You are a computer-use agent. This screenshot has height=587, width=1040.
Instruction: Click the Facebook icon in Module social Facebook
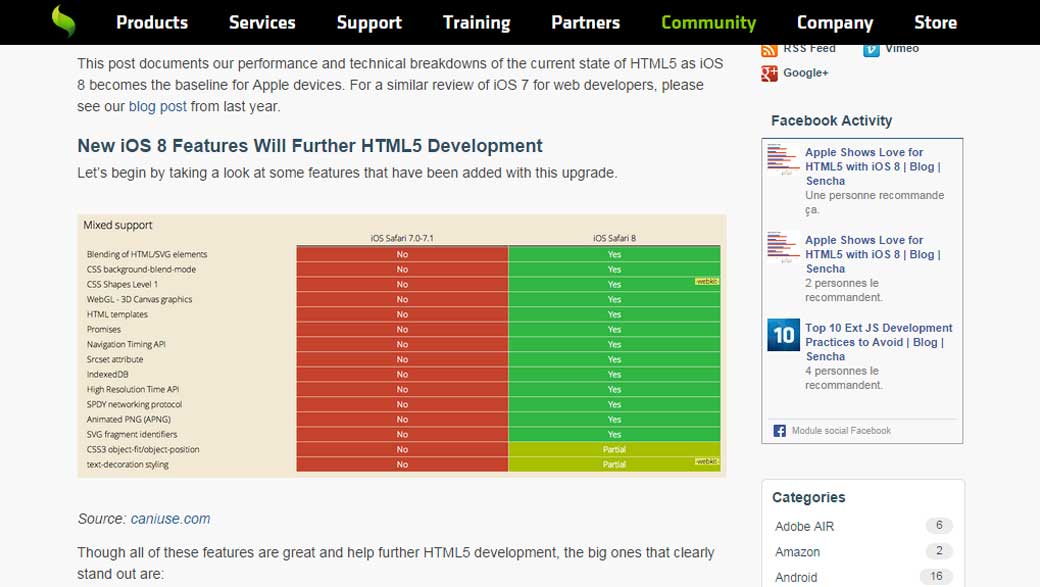[779, 430]
